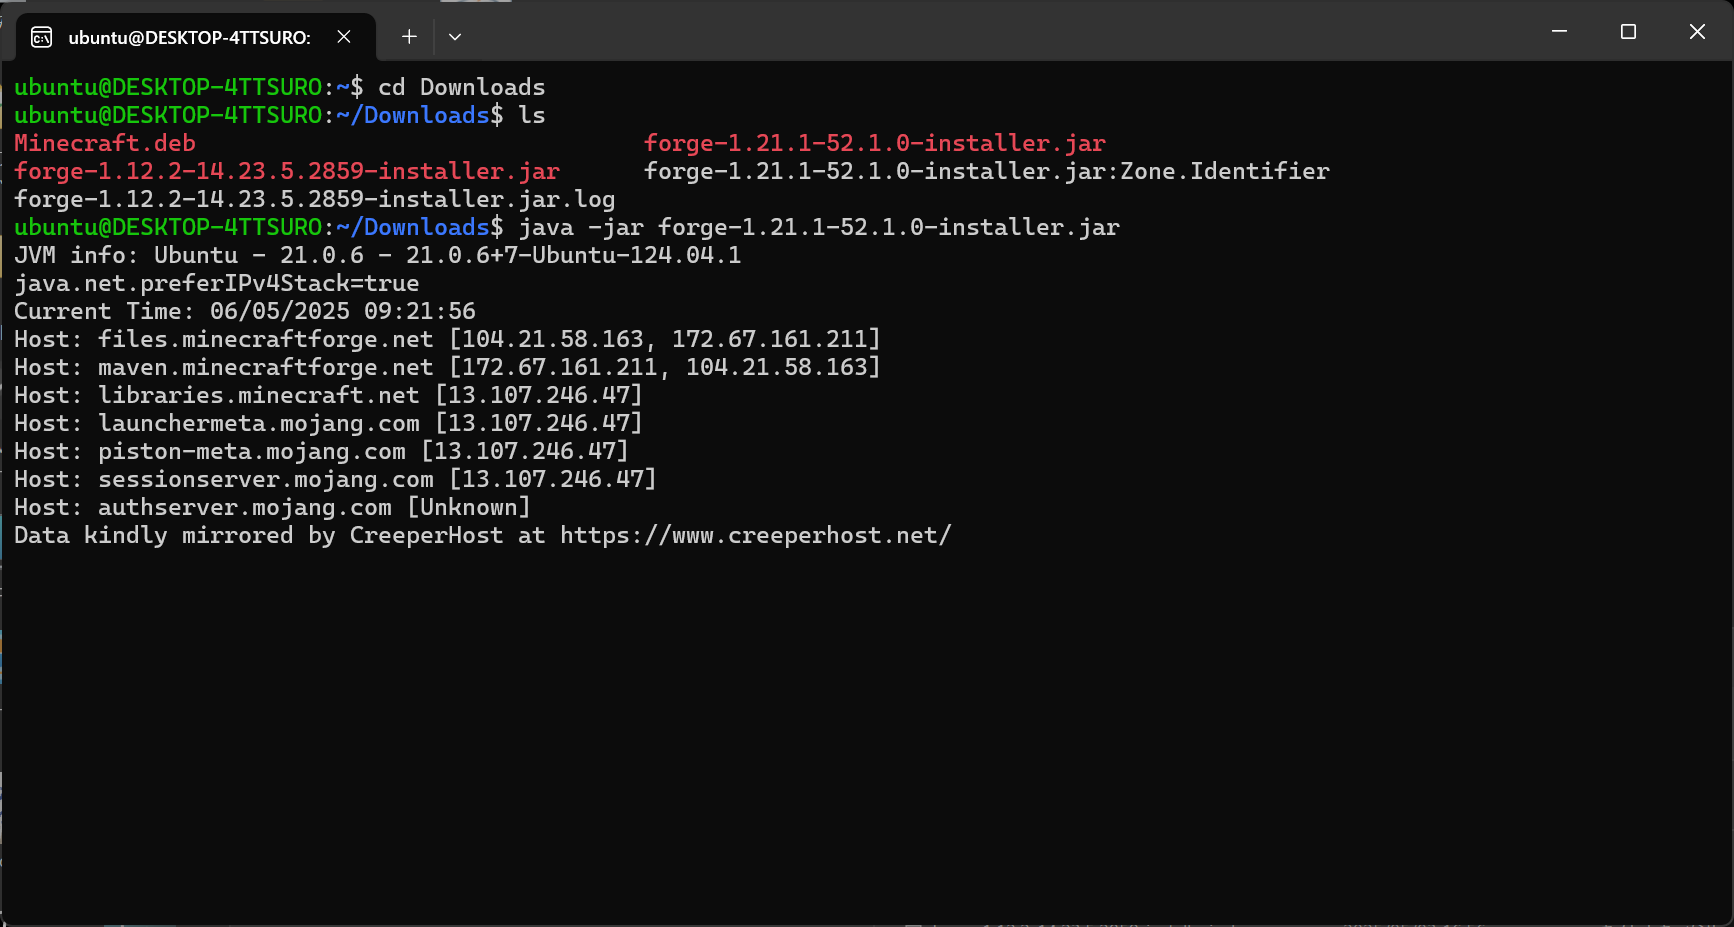The height and width of the screenshot is (927, 1734).
Task: Select the ubuntu@DESKTOP-4TTSURO tab title
Action: click(x=190, y=38)
